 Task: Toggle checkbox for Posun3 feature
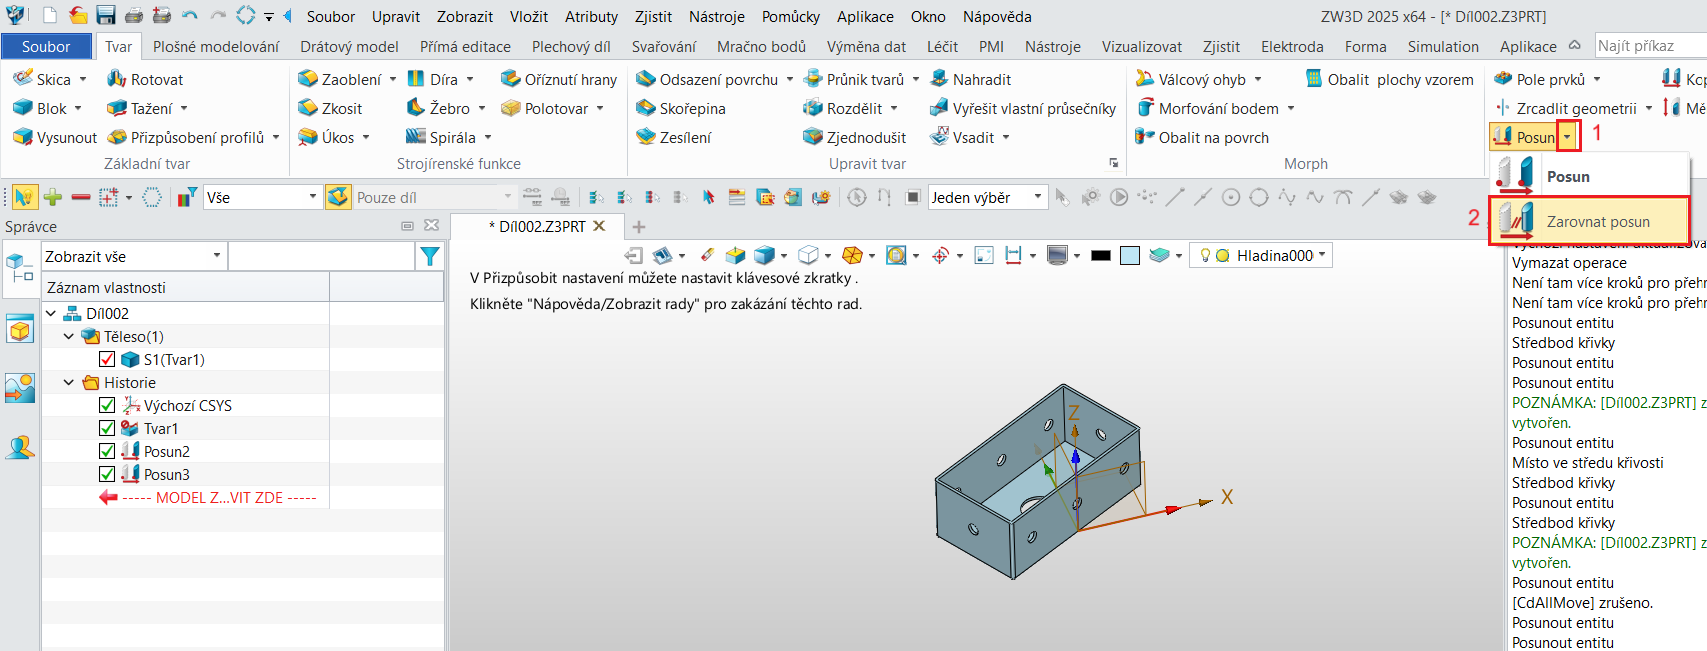click(107, 474)
